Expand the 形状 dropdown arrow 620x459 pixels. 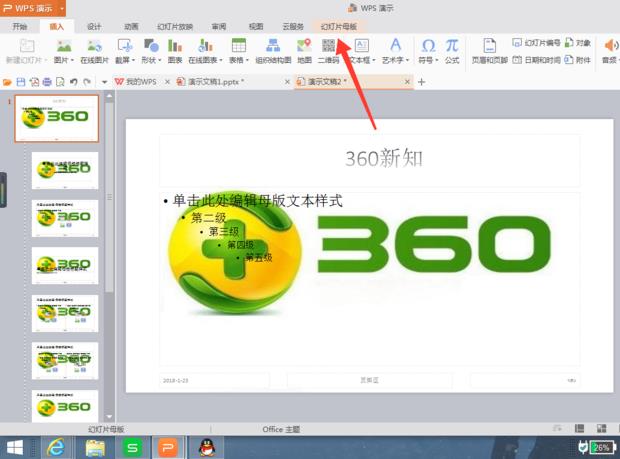(160, 60)
